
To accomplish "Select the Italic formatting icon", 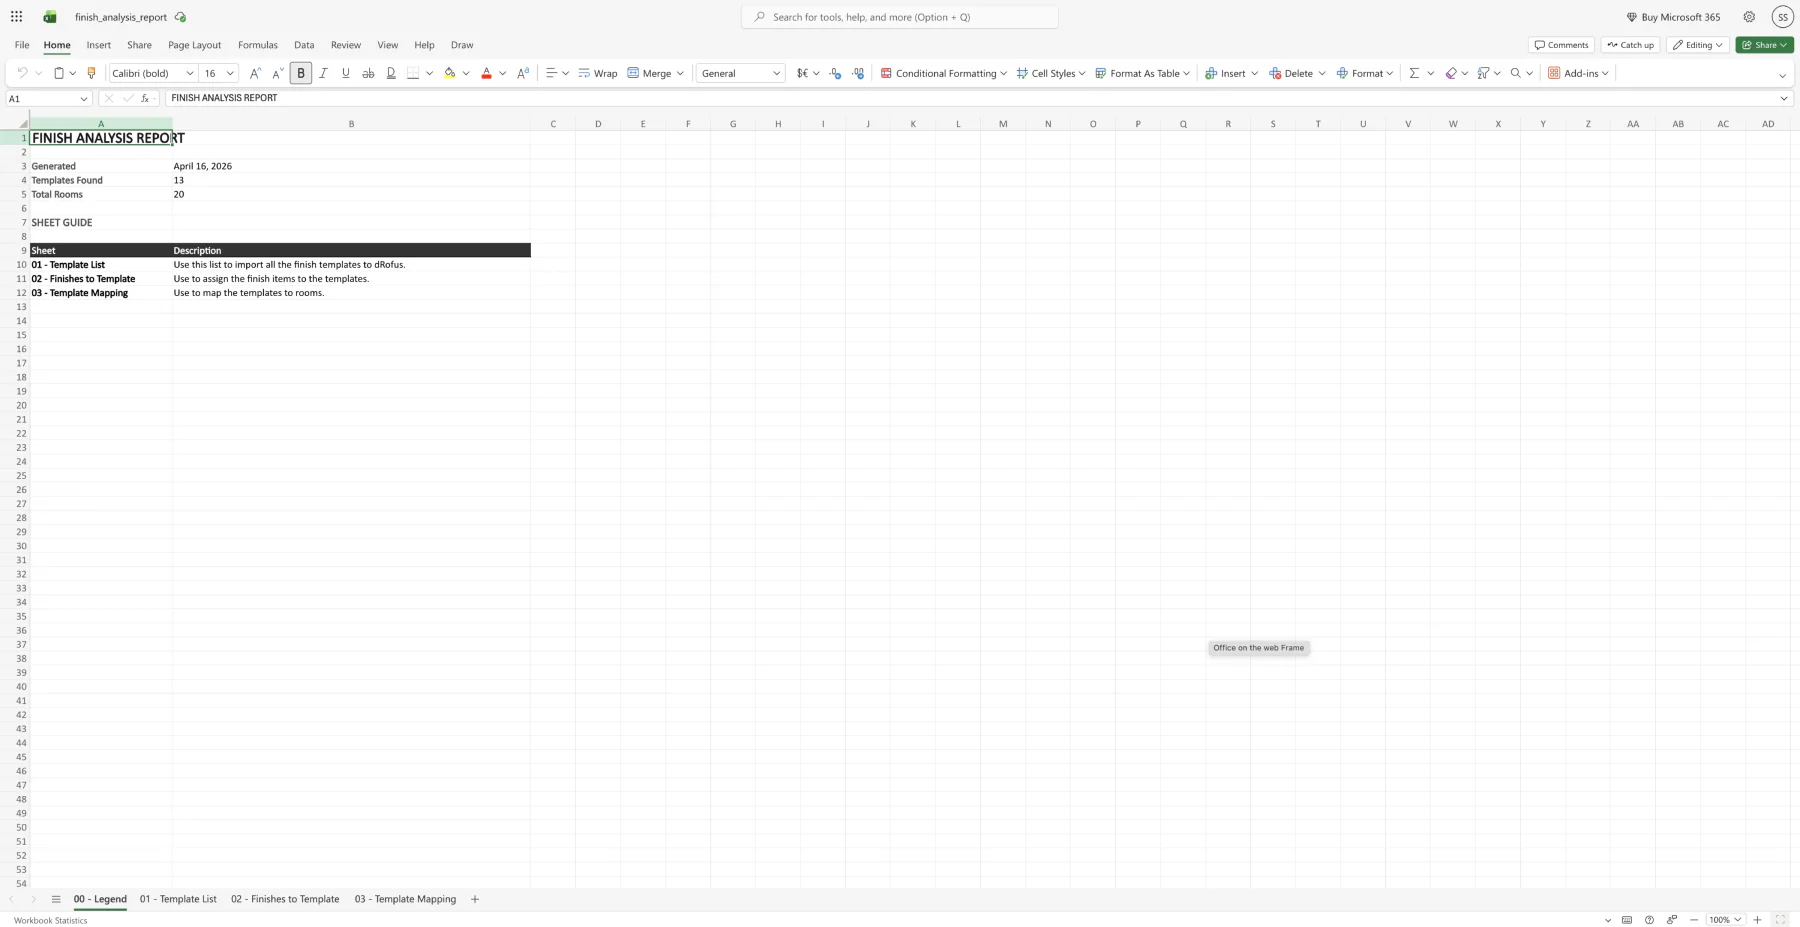I will tap(323, 72).
